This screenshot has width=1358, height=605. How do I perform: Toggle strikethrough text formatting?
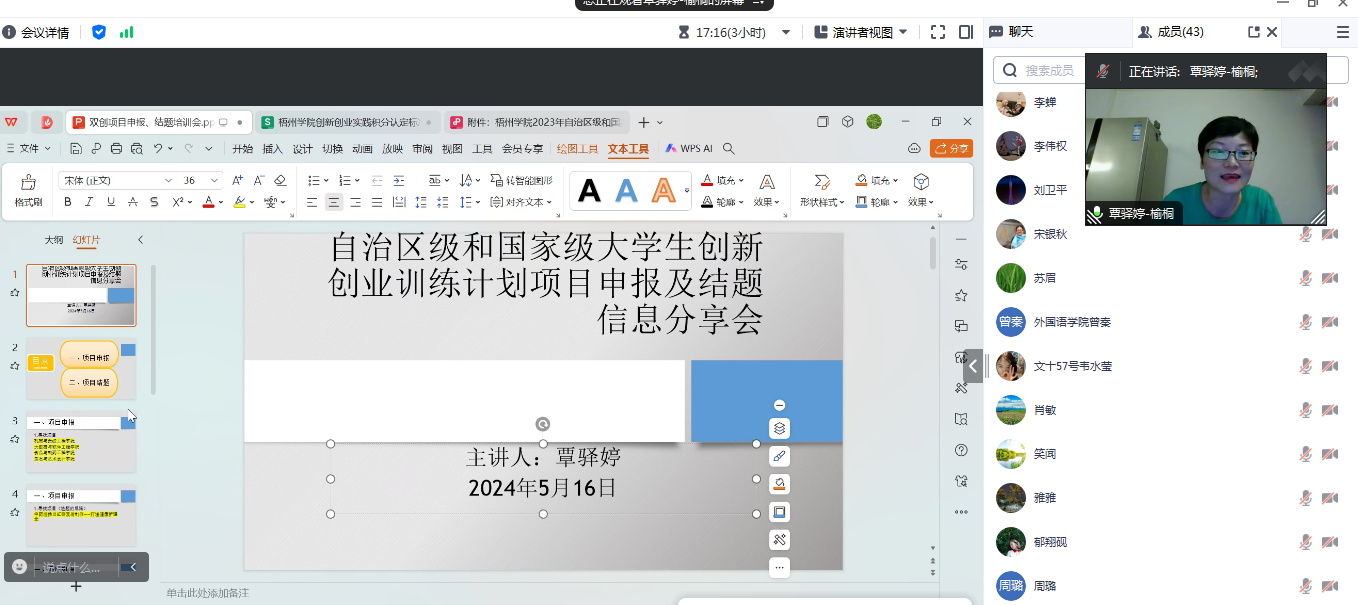[154, 202]
